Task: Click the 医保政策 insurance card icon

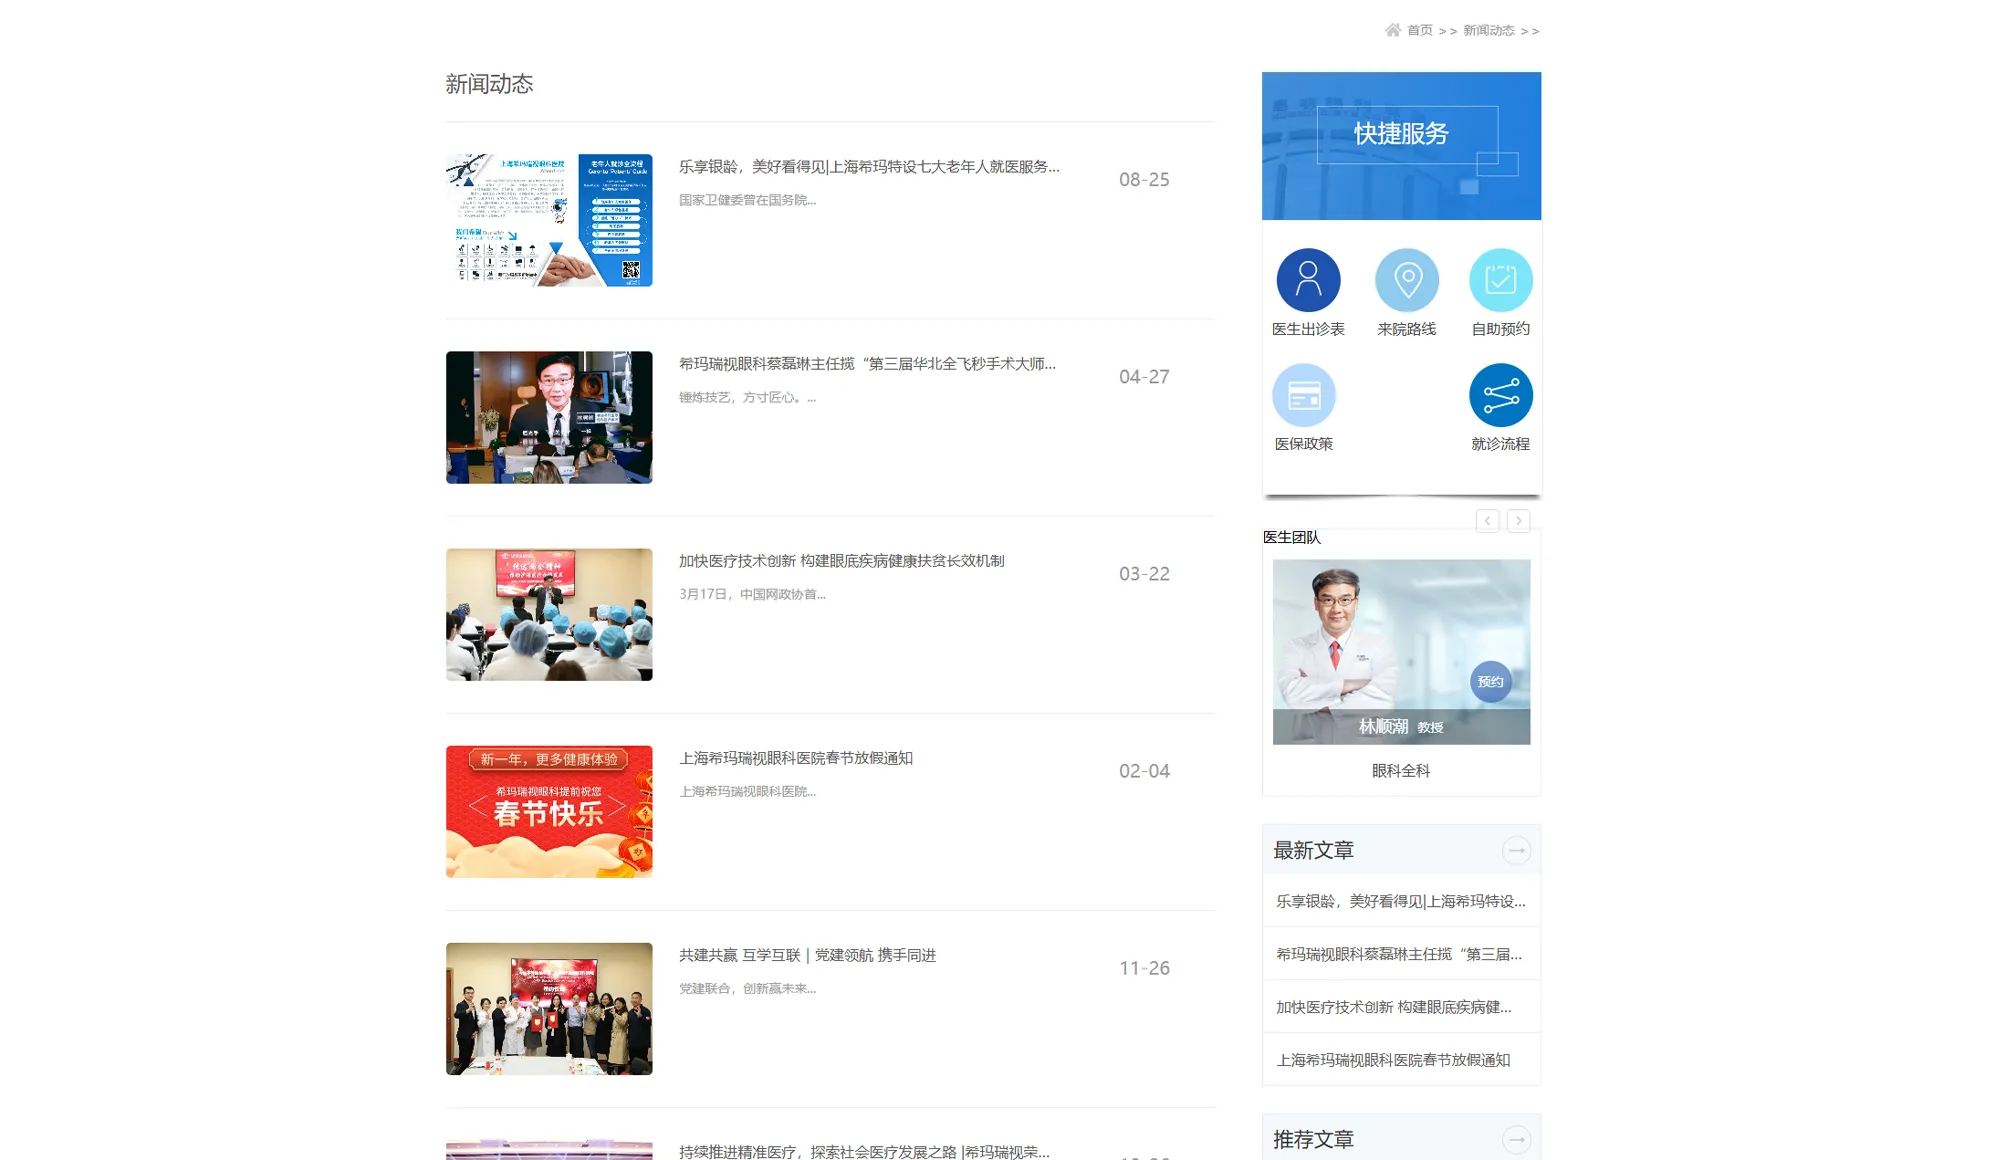Action: point(1303,396)
